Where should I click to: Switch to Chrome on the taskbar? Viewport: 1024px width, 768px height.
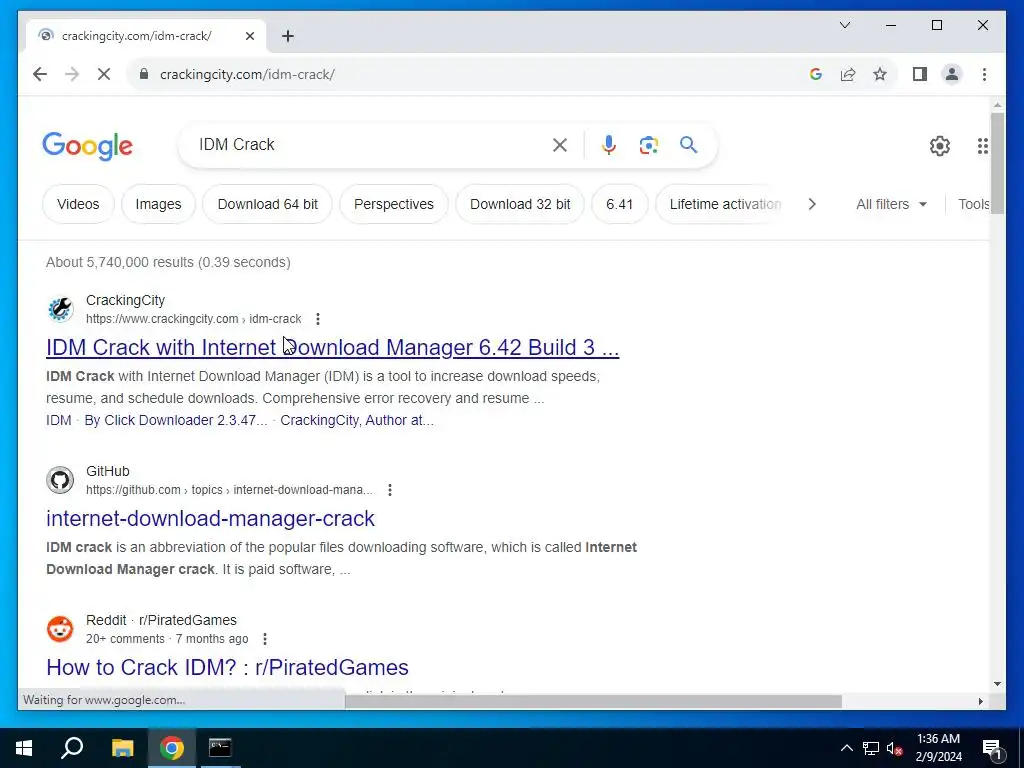point(172,748)
